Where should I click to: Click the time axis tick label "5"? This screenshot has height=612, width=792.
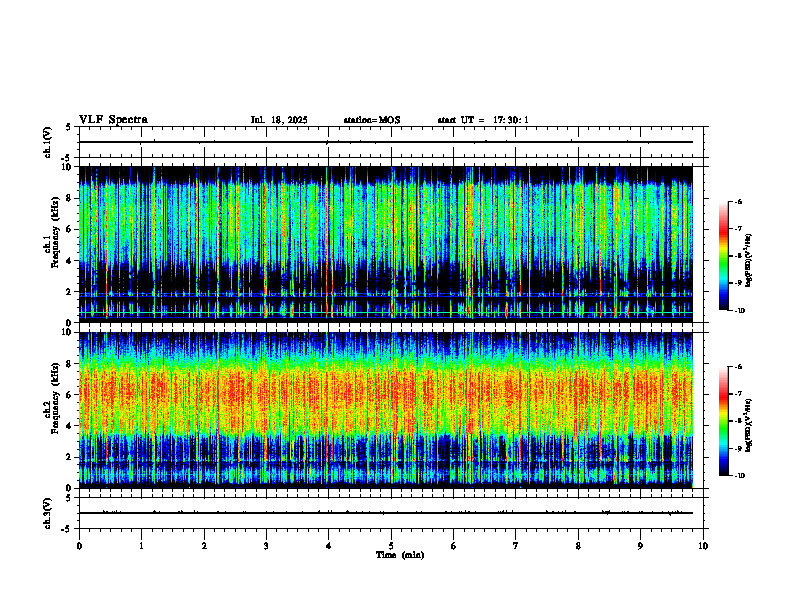(x=391, y=546)
